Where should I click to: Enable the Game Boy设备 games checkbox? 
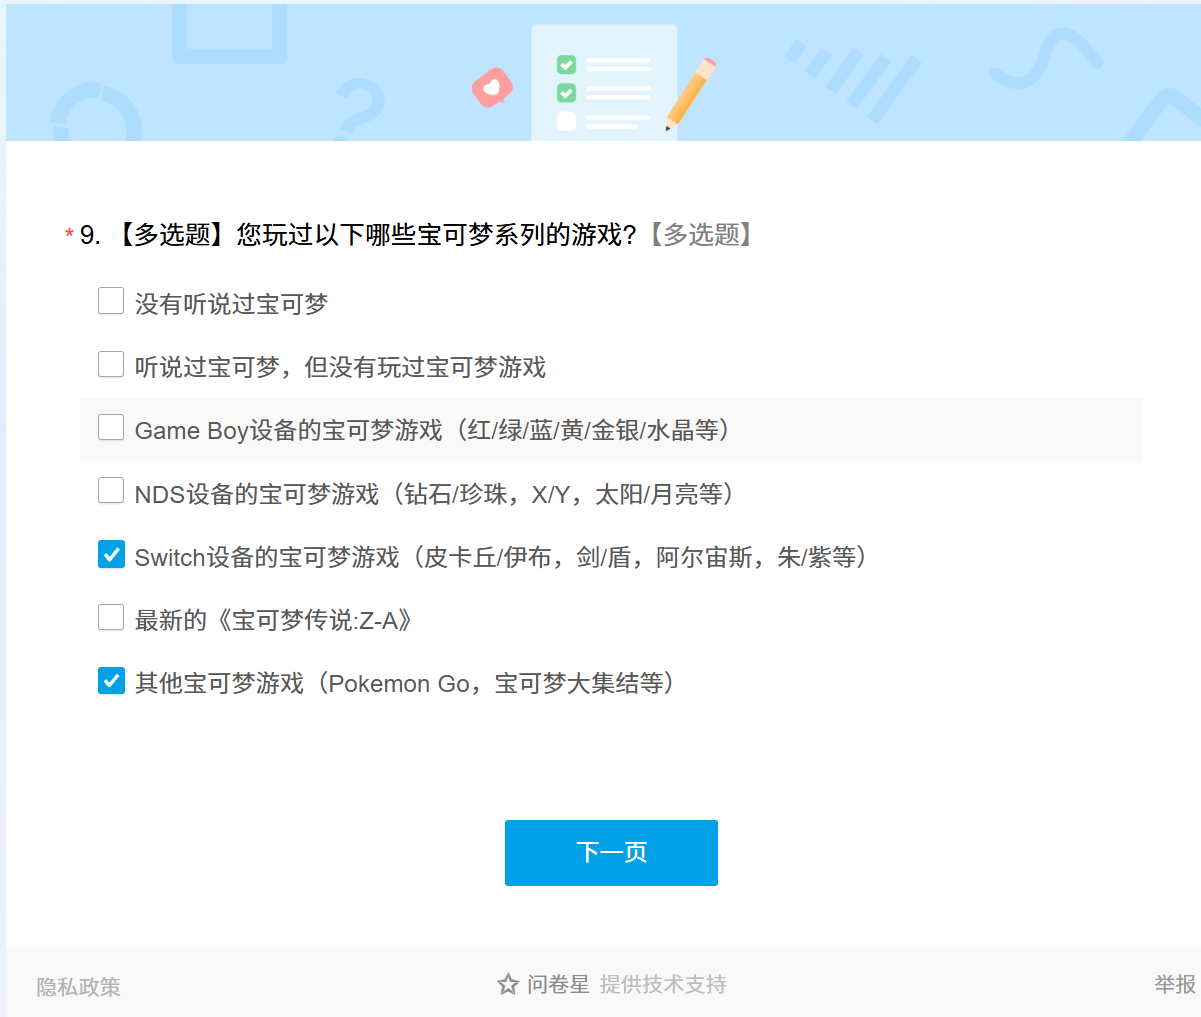click(111, 428)
